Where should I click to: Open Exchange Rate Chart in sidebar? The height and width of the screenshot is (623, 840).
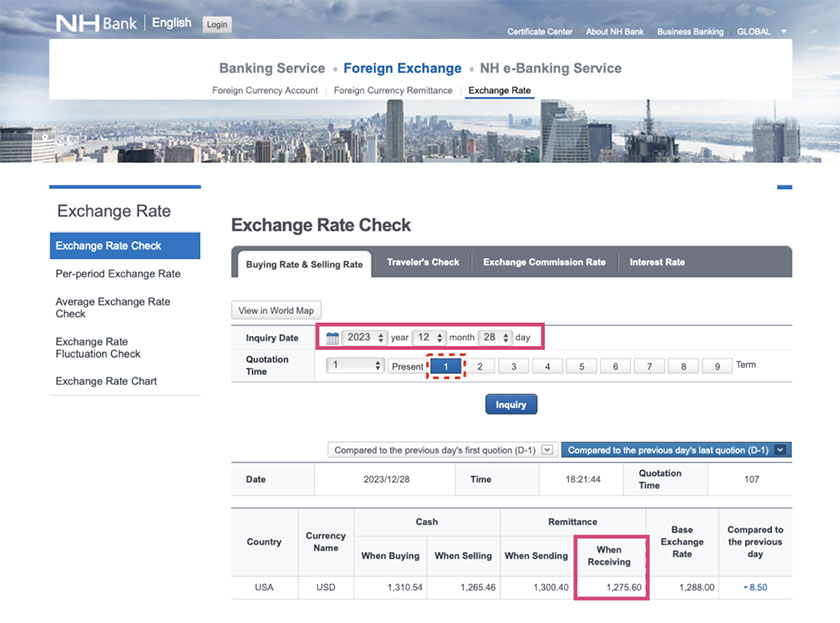point(106,381)
